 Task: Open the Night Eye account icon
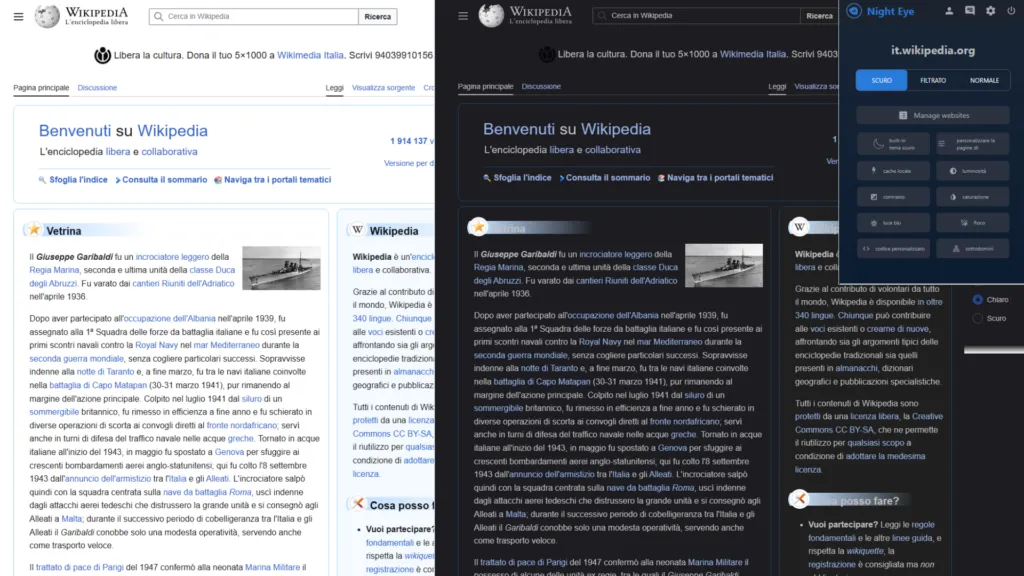pos(949,11)
